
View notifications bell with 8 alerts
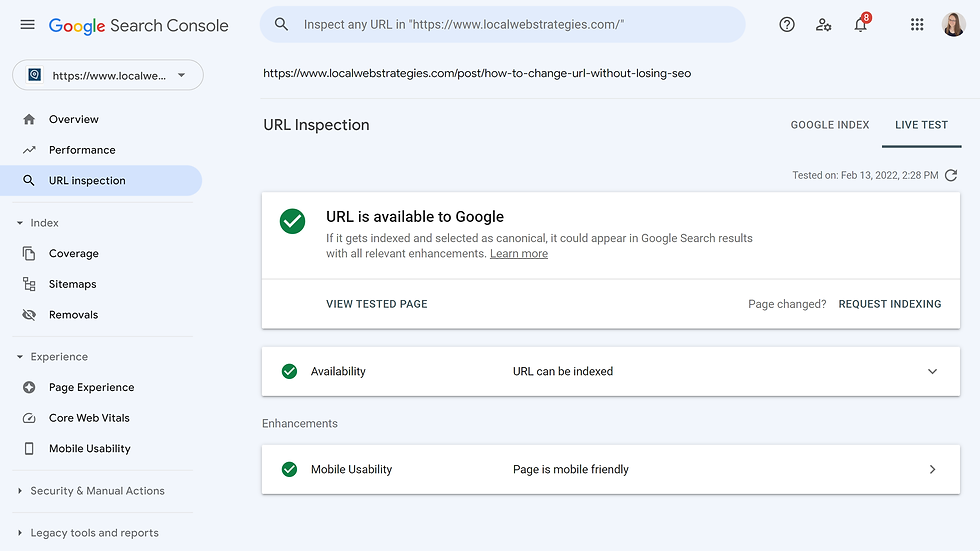(x=861, y=24)
